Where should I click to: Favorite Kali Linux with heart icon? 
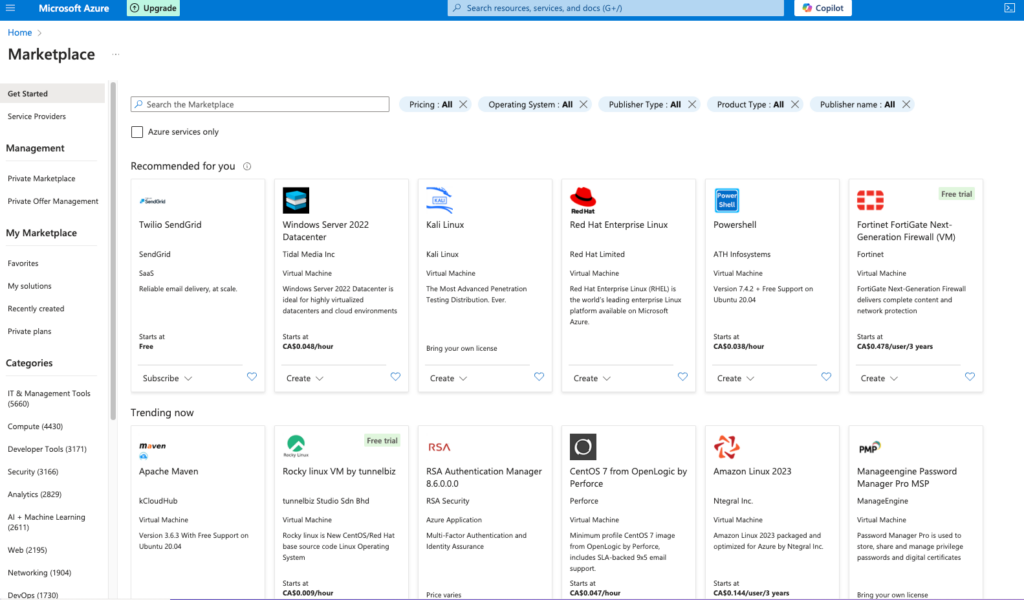(539, 377)
